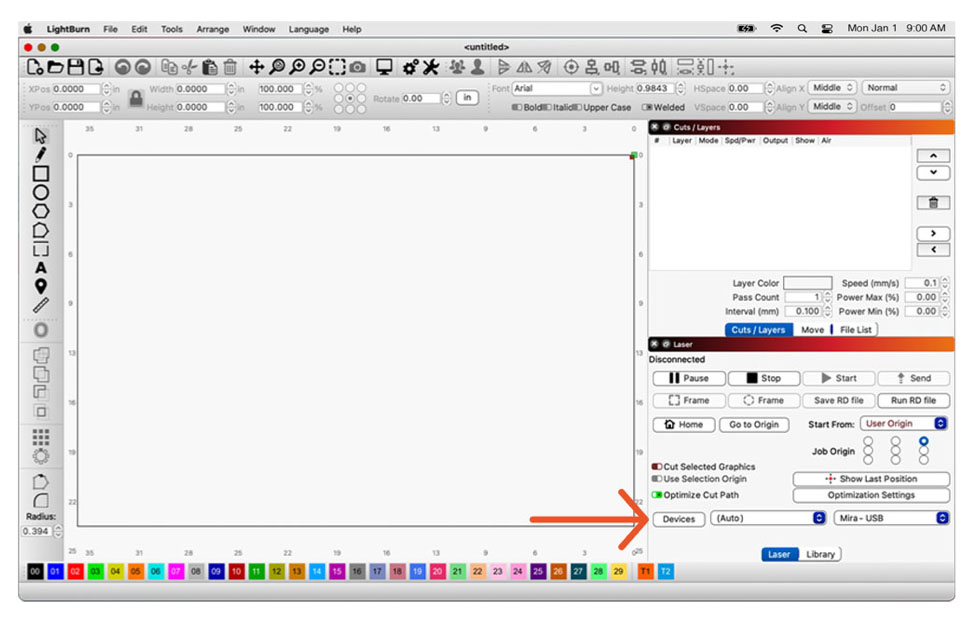976x626 pixels.
Task: Delete selection with trash icon in toolbar
Action: click(x=230, y=67)
